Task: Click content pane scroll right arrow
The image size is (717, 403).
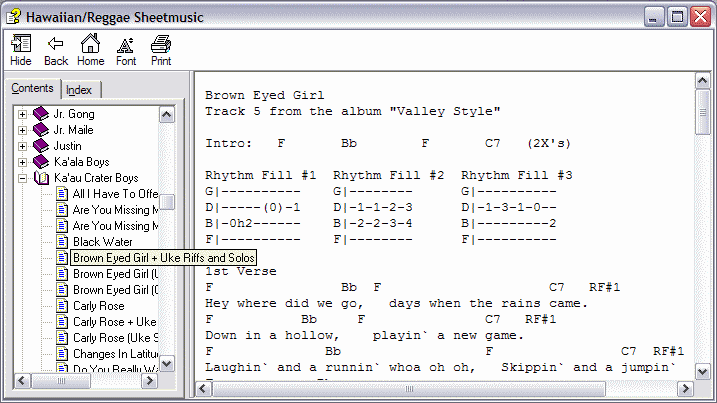Action: (685, 389)
